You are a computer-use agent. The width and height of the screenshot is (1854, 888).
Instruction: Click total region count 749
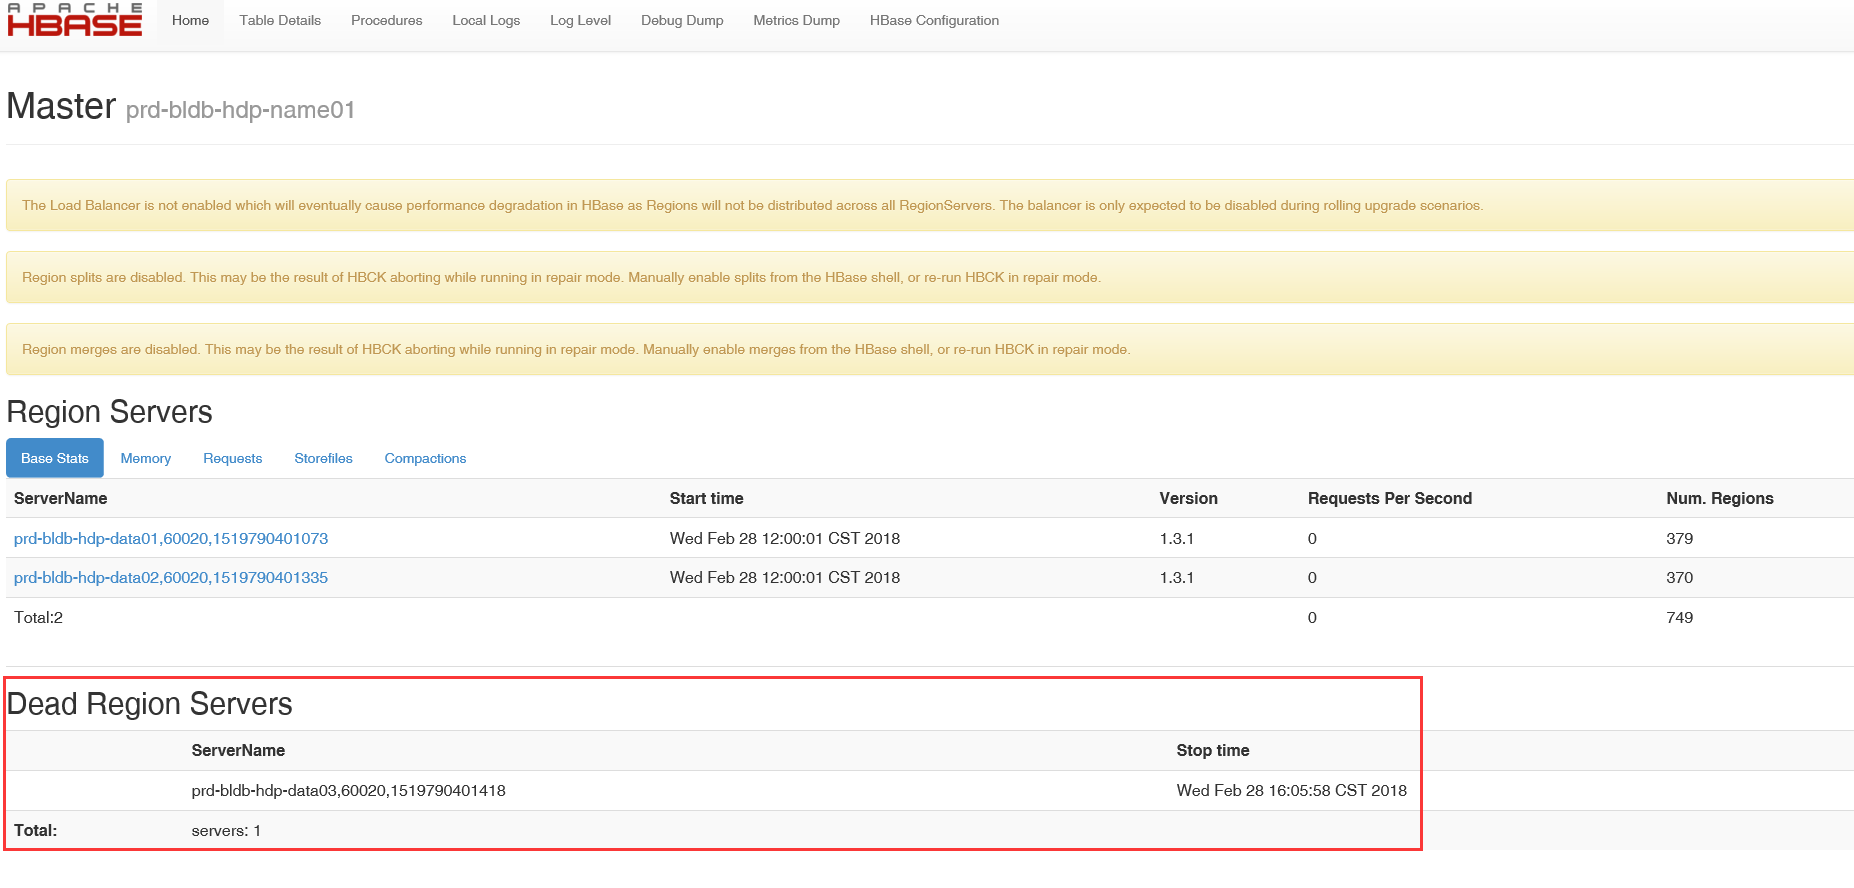[x=1679, y=617]
